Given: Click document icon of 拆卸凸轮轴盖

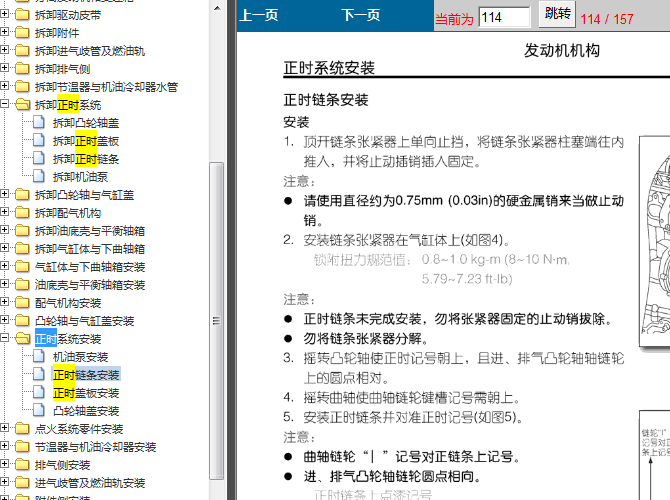Looking at the screenshot, I should click(x=39, y=122).
